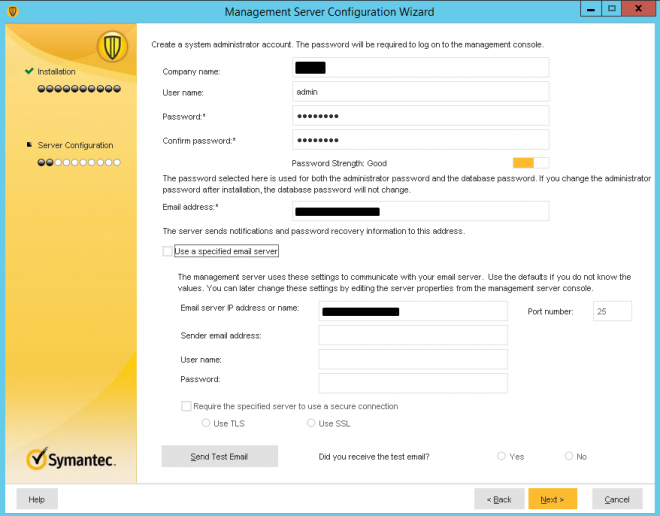Choose Yes for received test email
This screenshot has width=660, height=516.
[501, 456]
